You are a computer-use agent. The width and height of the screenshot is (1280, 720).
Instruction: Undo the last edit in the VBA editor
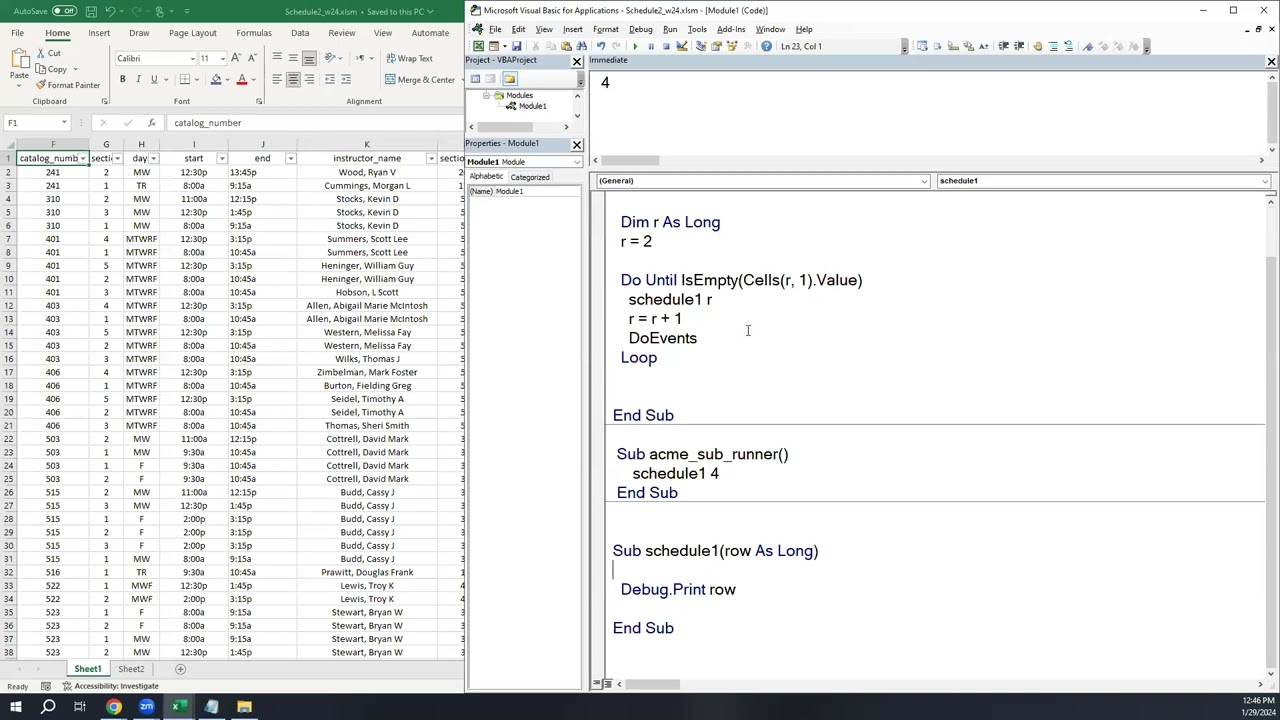pos(601,46)
